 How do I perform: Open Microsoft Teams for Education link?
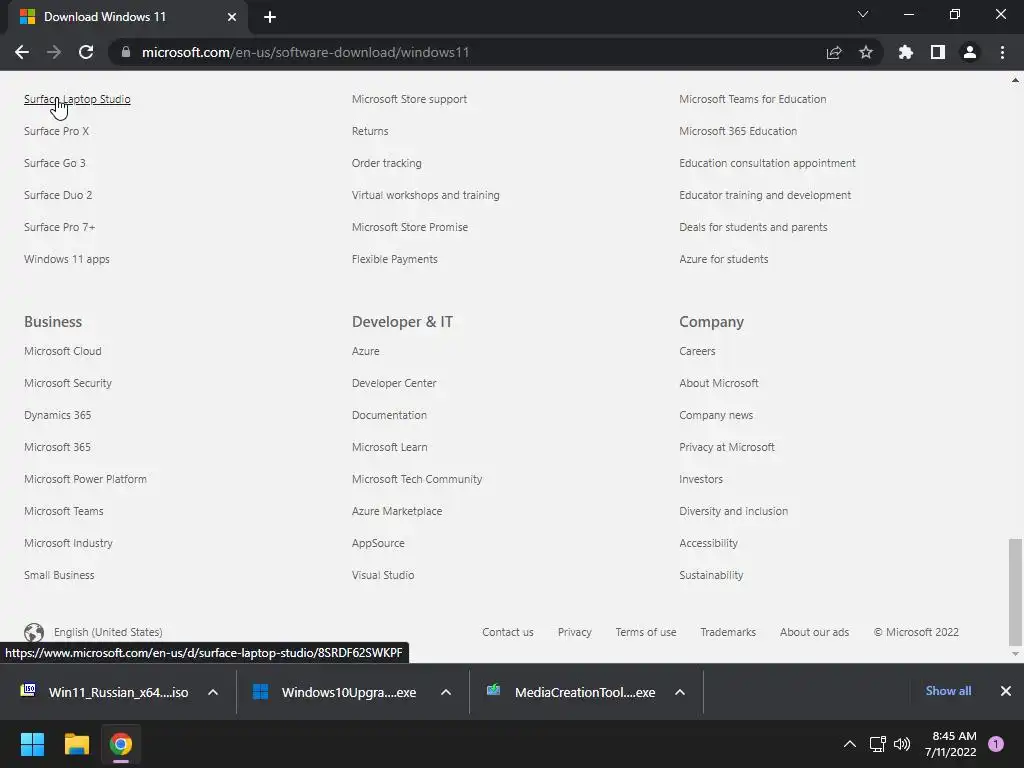click(752, 99)
